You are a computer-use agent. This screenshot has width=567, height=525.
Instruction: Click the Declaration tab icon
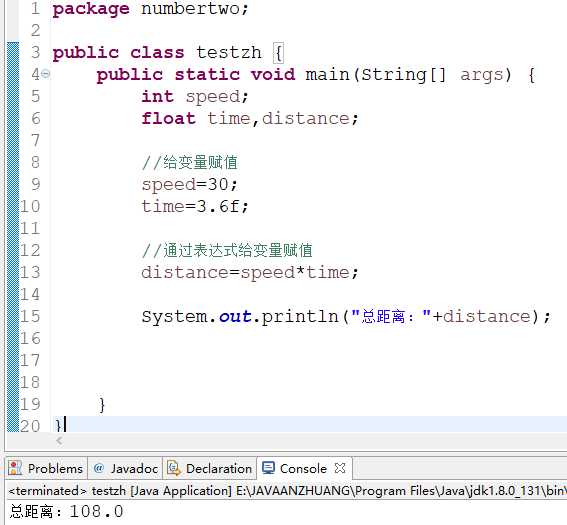point(174,468)
